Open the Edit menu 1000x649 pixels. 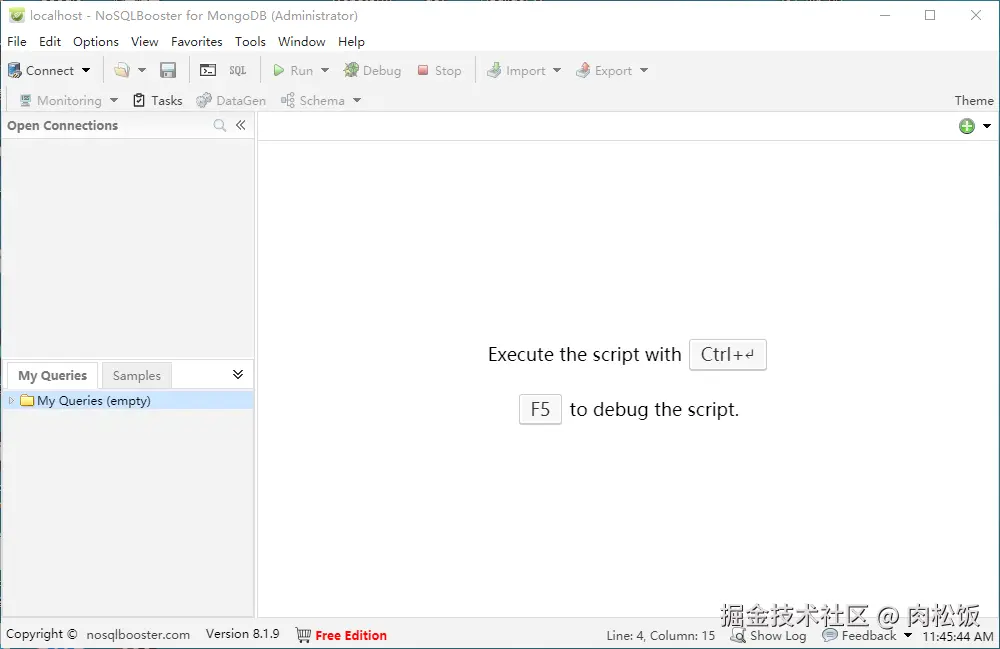[x=50, y=42]
